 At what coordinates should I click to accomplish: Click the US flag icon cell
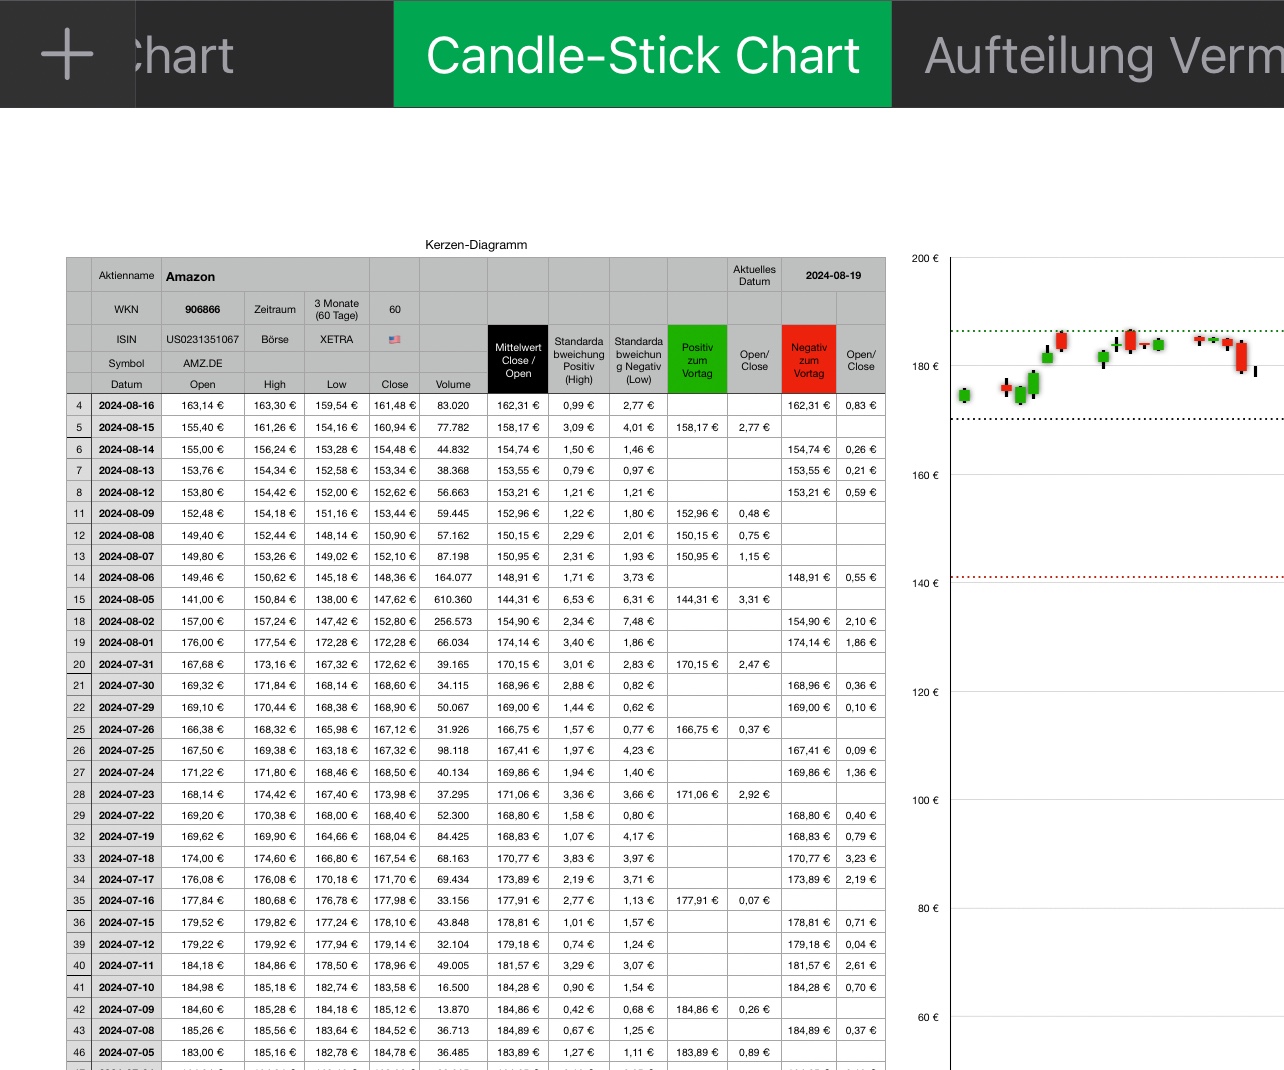[395, 339]
